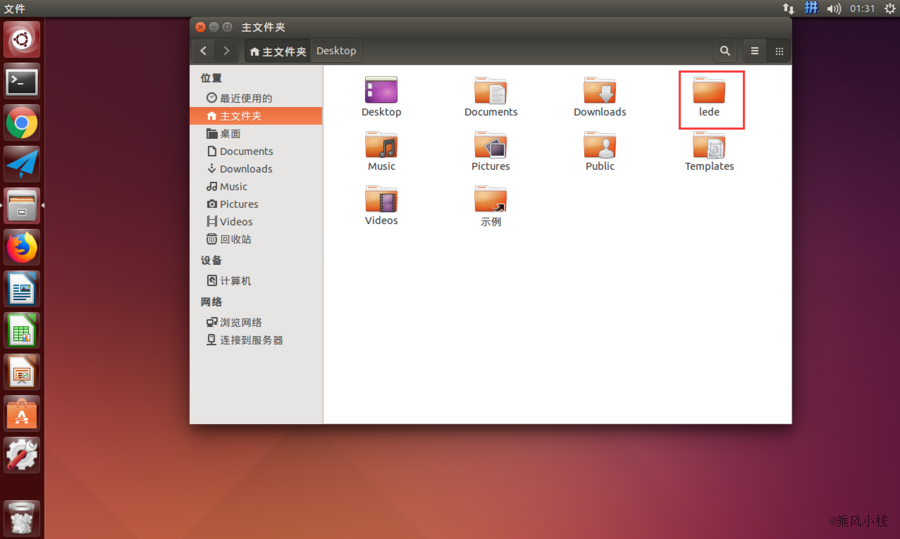Open the sound volume indicator
The image size is (900, 539).
[833, 8]
